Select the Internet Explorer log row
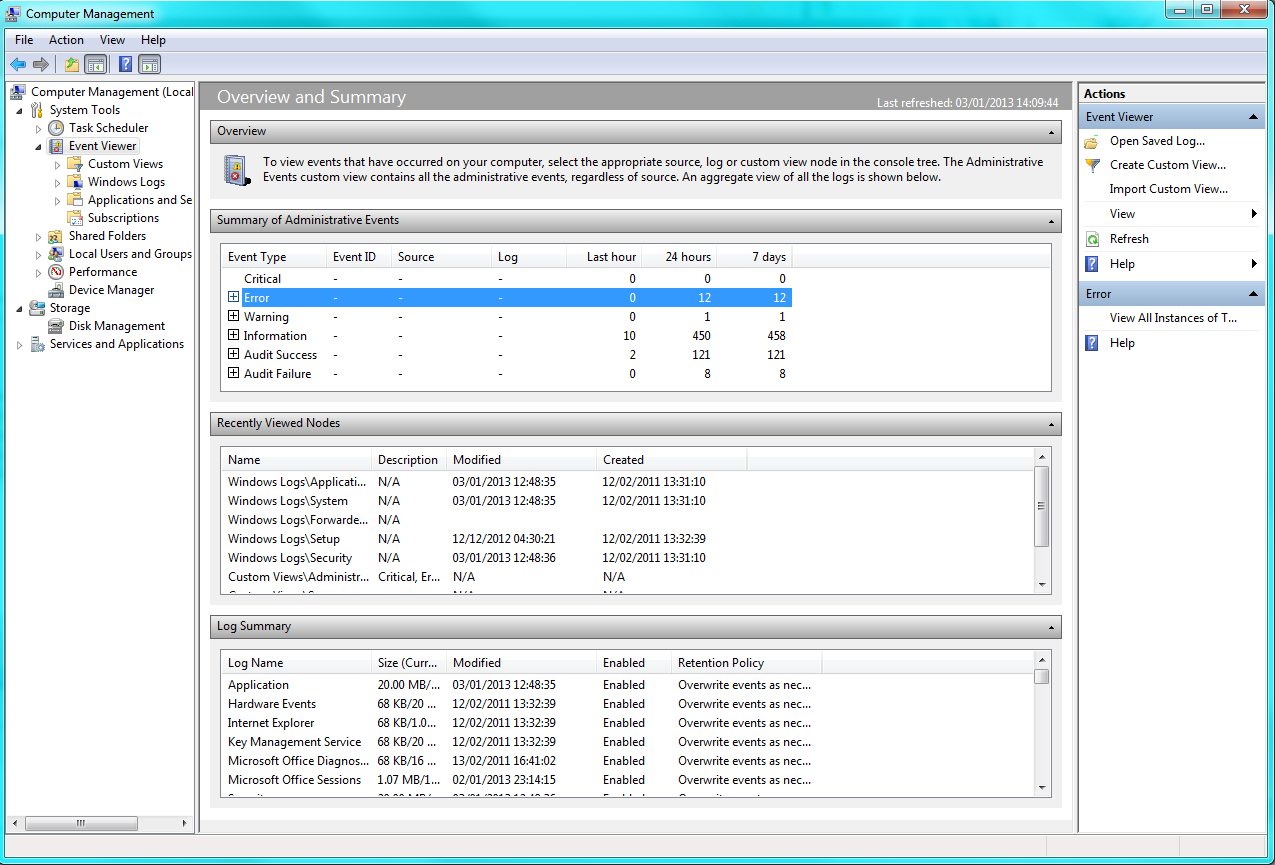 [628, 723]
